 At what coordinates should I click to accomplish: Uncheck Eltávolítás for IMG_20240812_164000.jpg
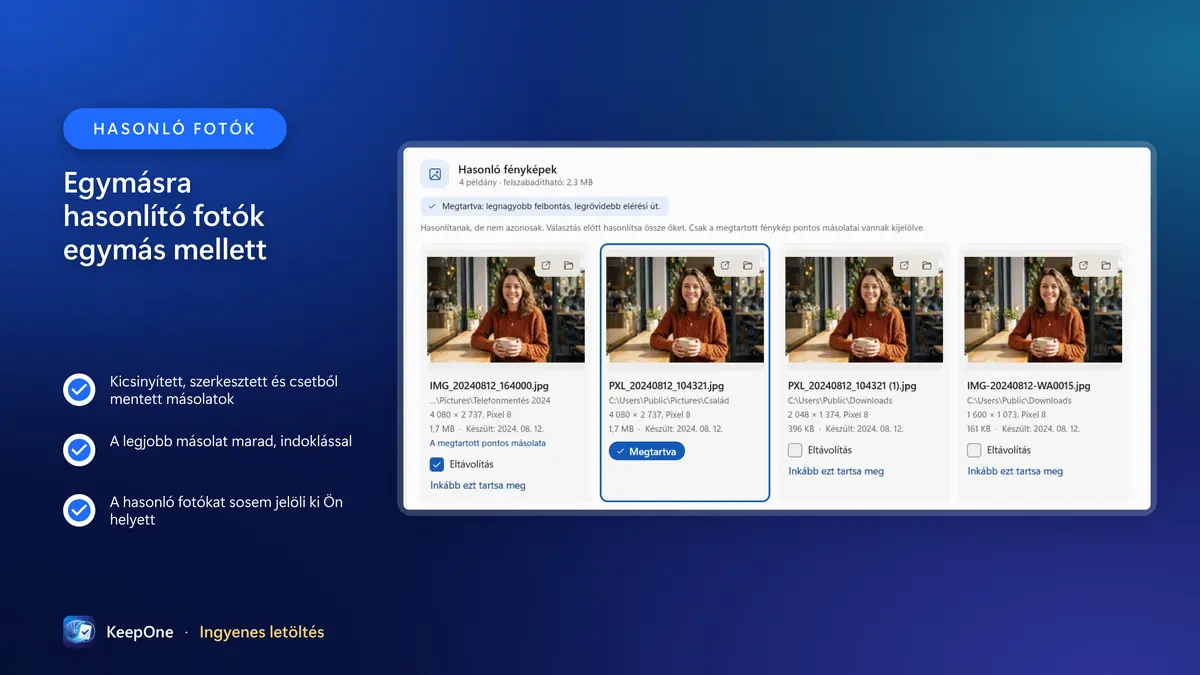tap(437, 464)
